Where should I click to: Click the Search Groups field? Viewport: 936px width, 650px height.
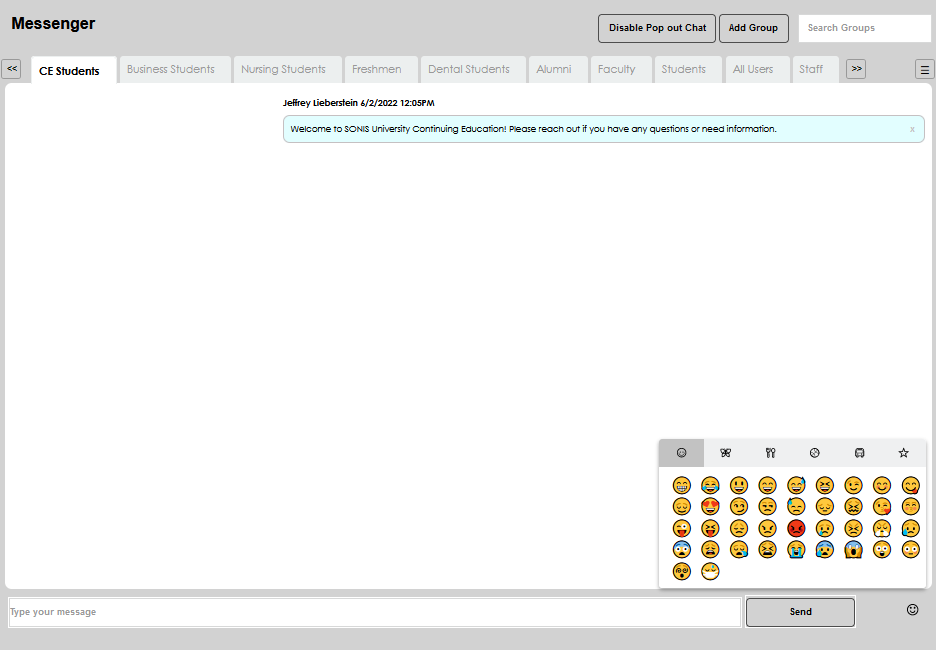pos(864,27)
